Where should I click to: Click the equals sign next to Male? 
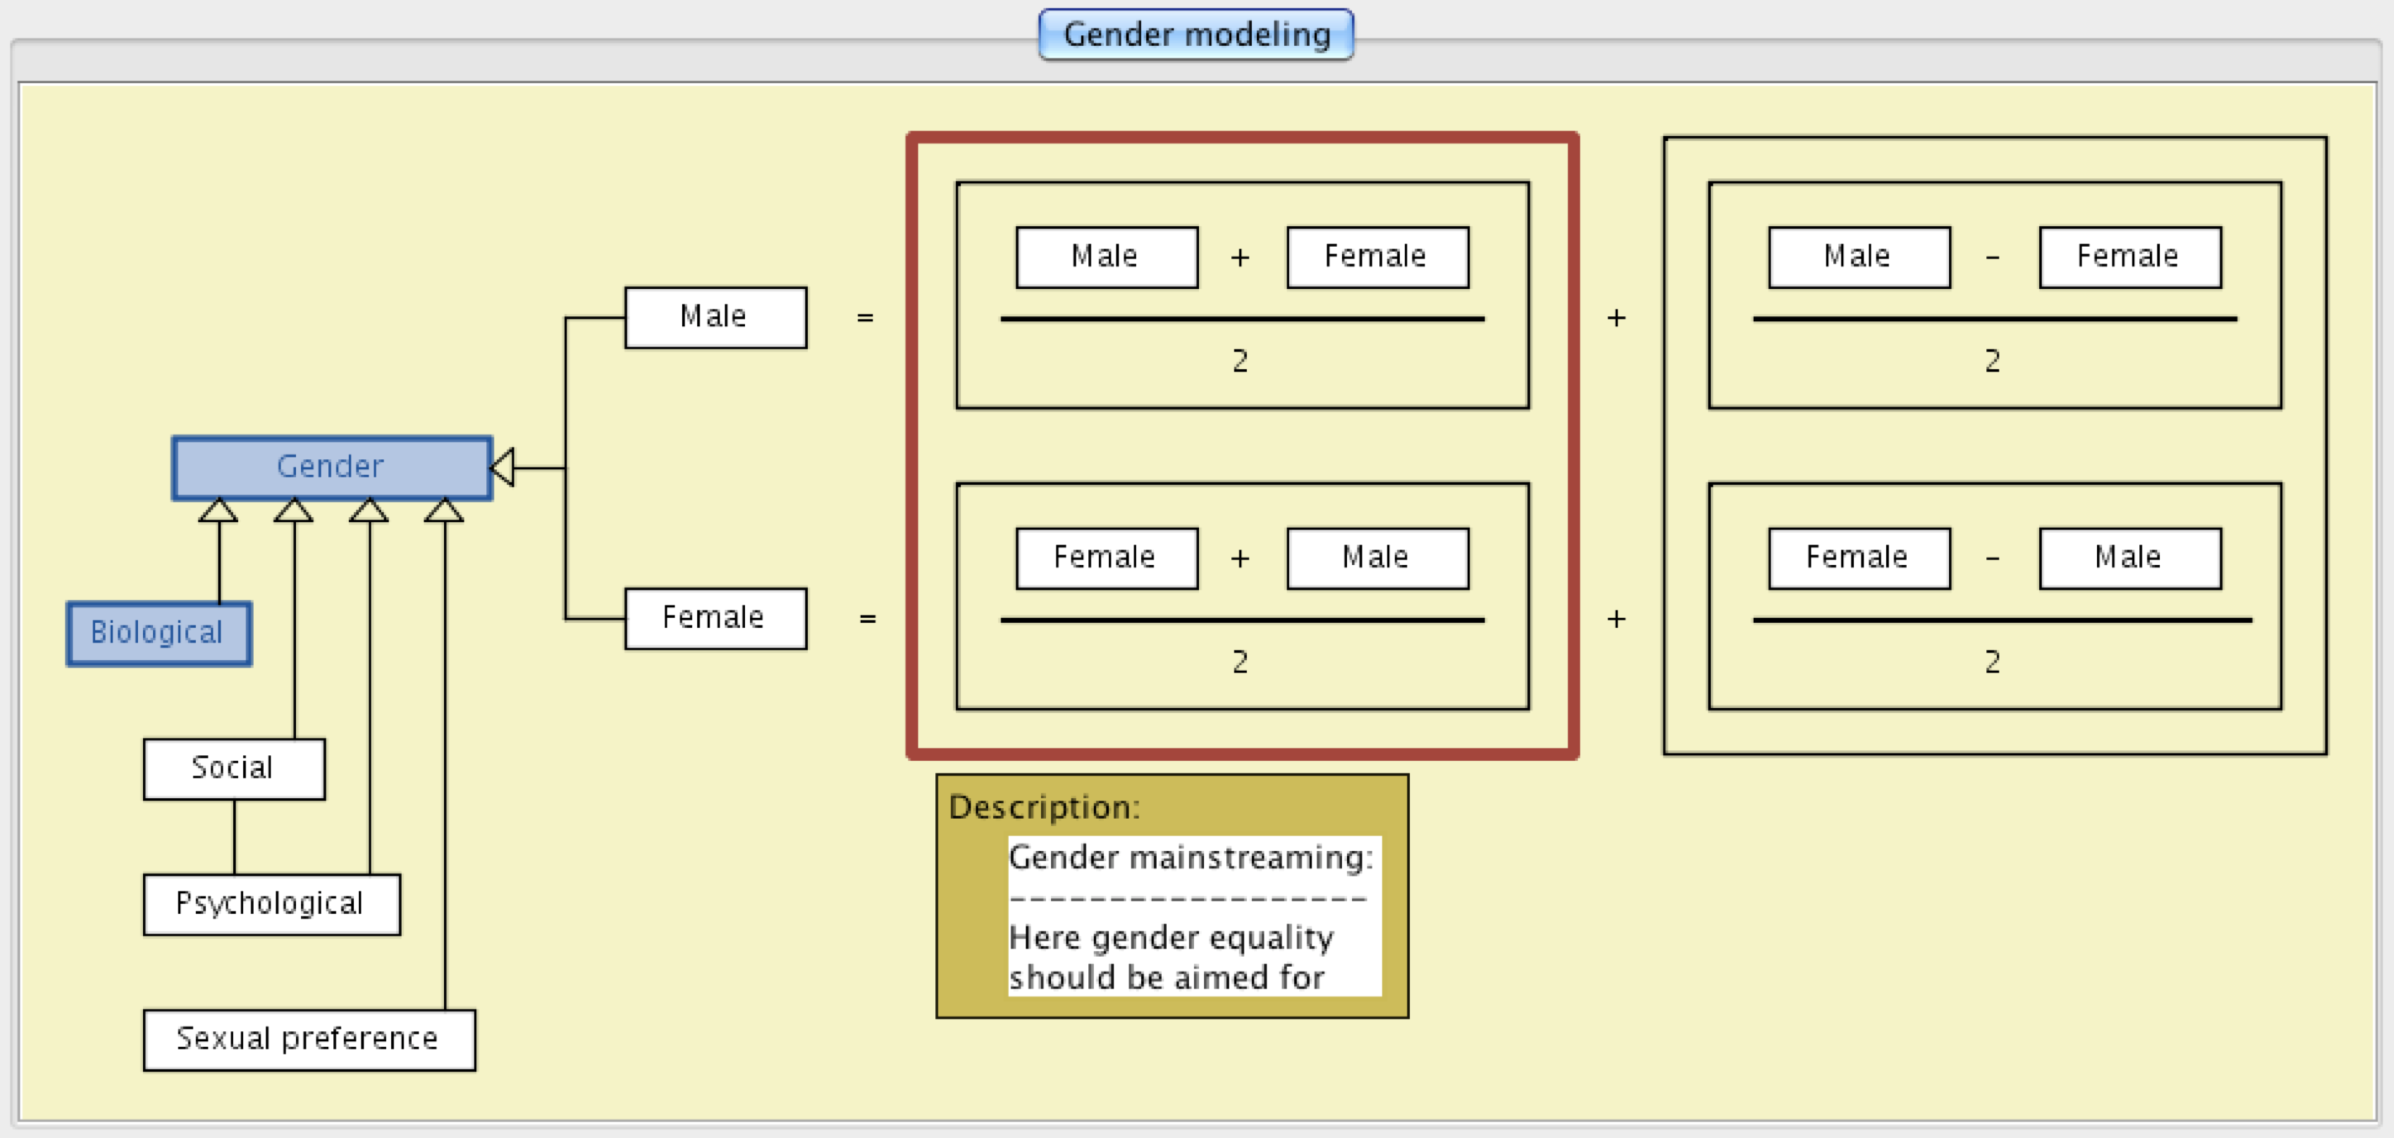tap(865, 318)
